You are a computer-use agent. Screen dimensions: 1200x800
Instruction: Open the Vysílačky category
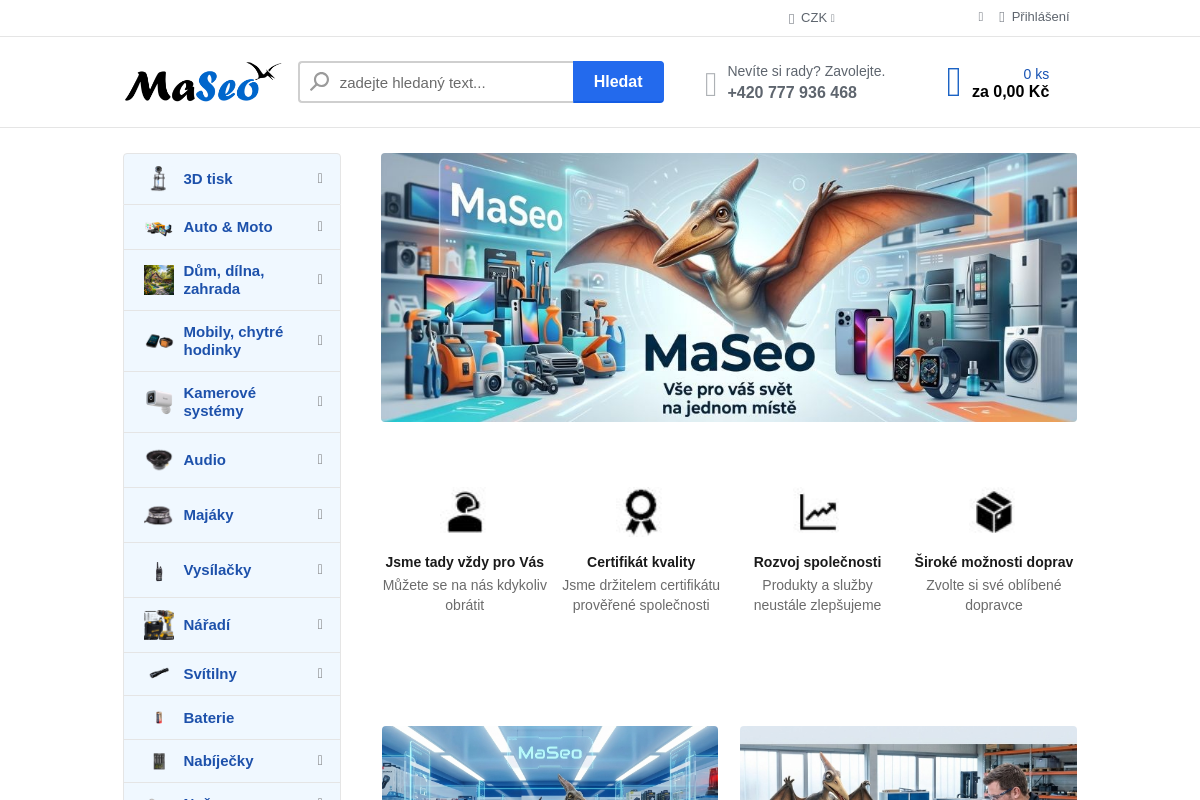[x=232, y=570]
